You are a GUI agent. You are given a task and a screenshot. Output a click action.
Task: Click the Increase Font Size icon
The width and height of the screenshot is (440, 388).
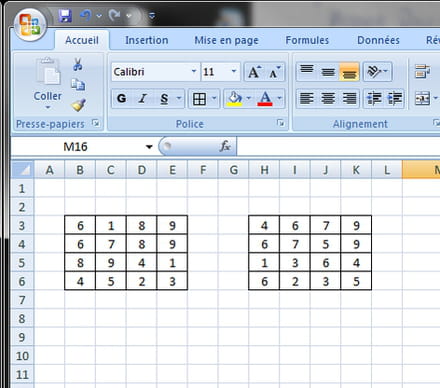[254, 72]
